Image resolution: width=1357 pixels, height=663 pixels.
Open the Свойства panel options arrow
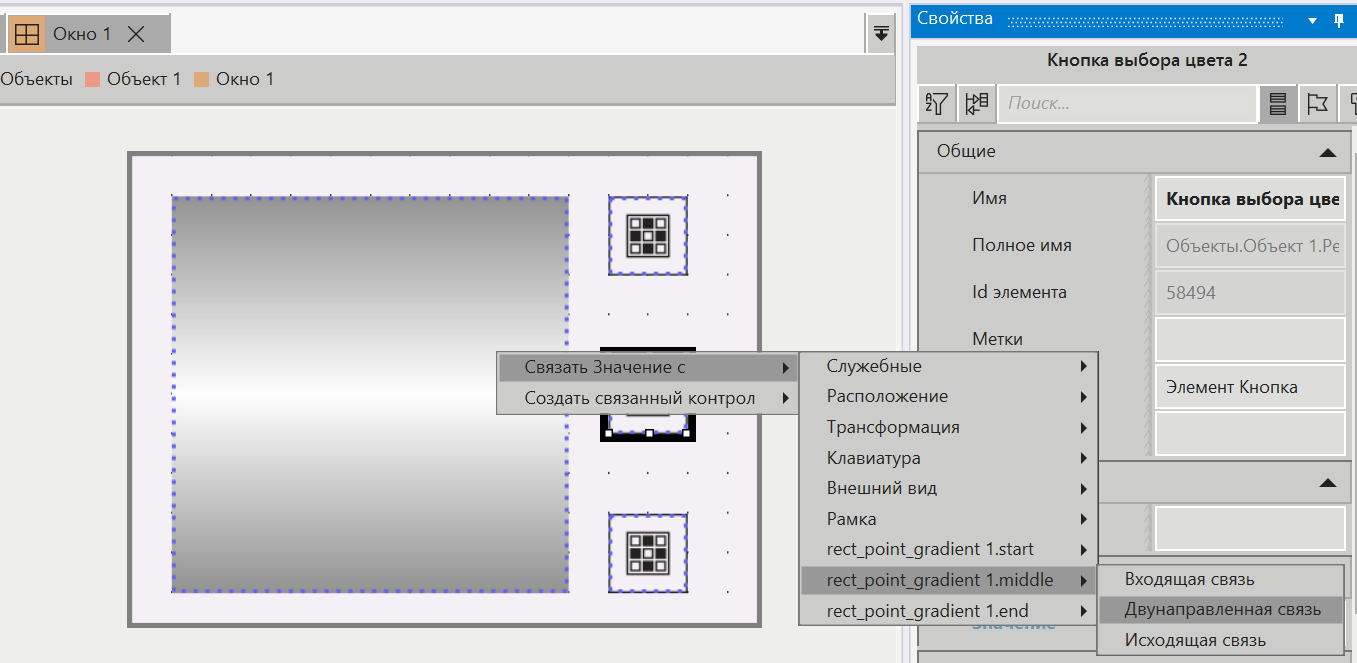(x=1312, y=19)
